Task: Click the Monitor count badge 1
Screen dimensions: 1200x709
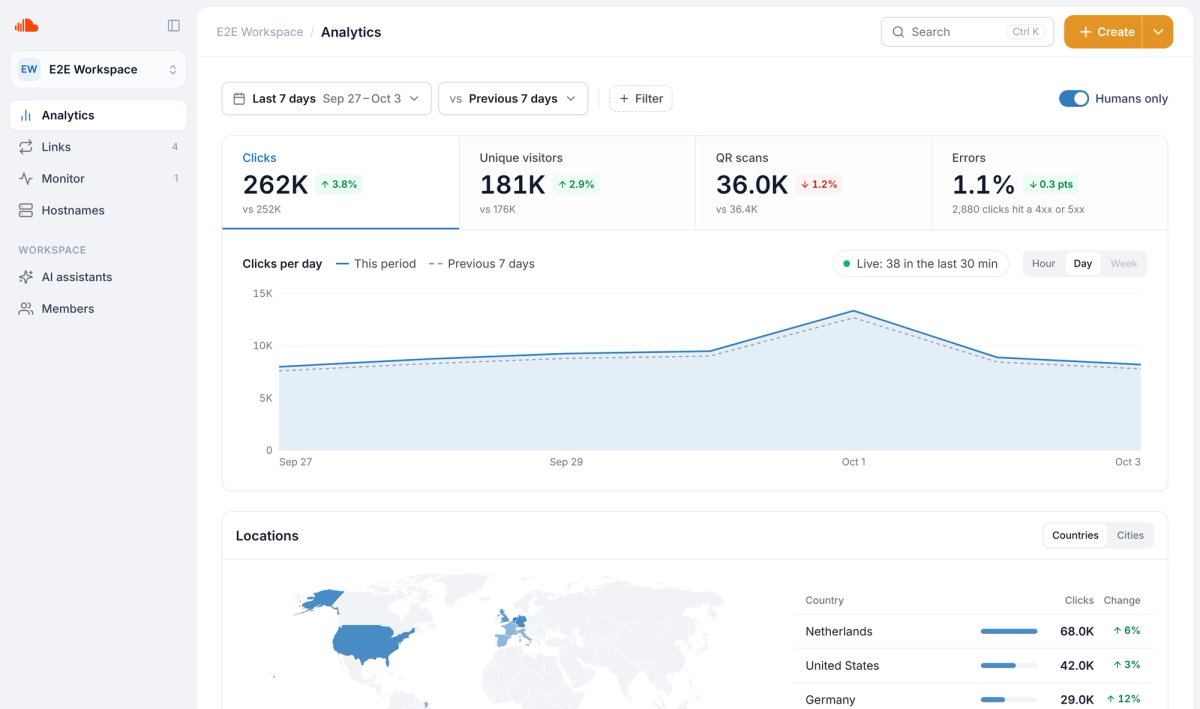Action: point(176,179)
